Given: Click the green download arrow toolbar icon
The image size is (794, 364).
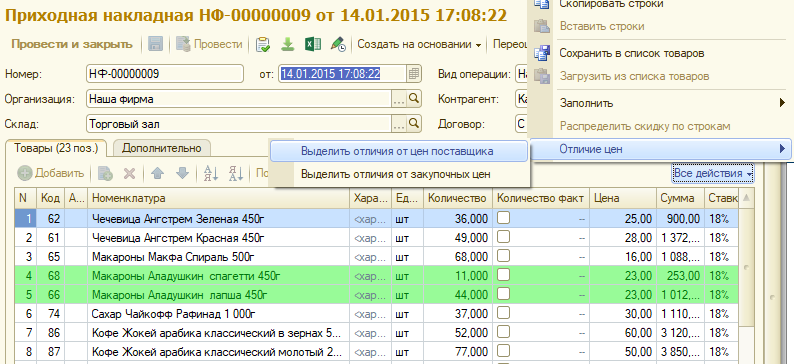Looking at the screenshot, I should point(288,44).
